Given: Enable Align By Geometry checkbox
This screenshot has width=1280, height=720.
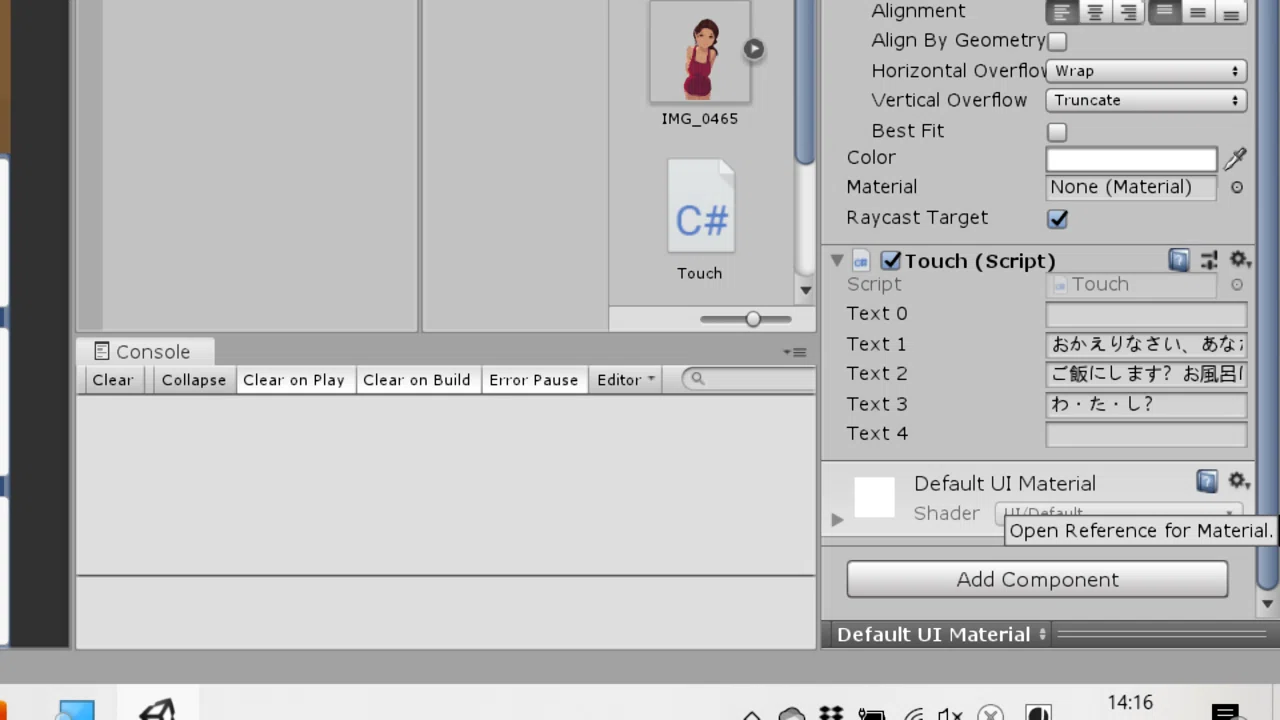Looking at the screenshot, I should (1057, 42).
